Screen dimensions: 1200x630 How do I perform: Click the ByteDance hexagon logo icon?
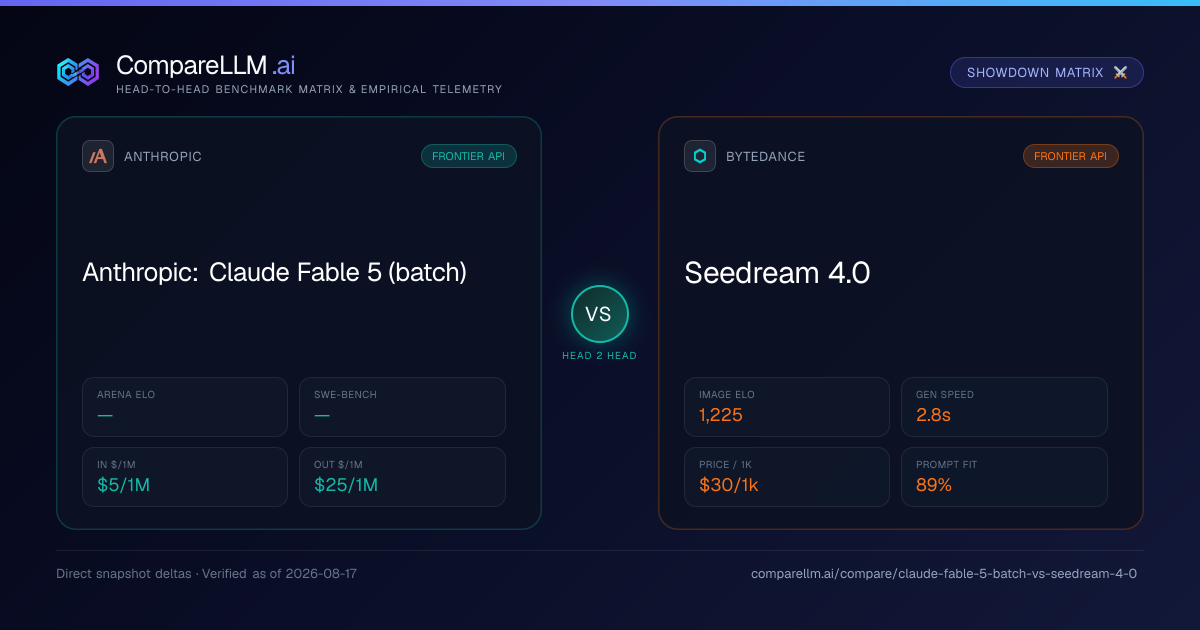[700, 156]
